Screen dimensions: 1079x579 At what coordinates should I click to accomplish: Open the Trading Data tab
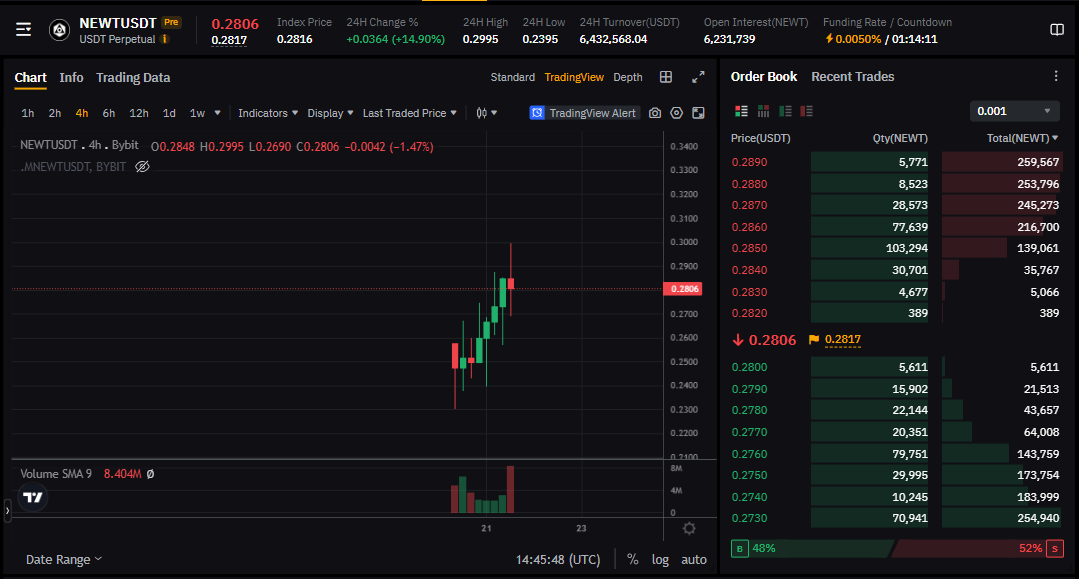pyautogui.click(x=133, y=76)
